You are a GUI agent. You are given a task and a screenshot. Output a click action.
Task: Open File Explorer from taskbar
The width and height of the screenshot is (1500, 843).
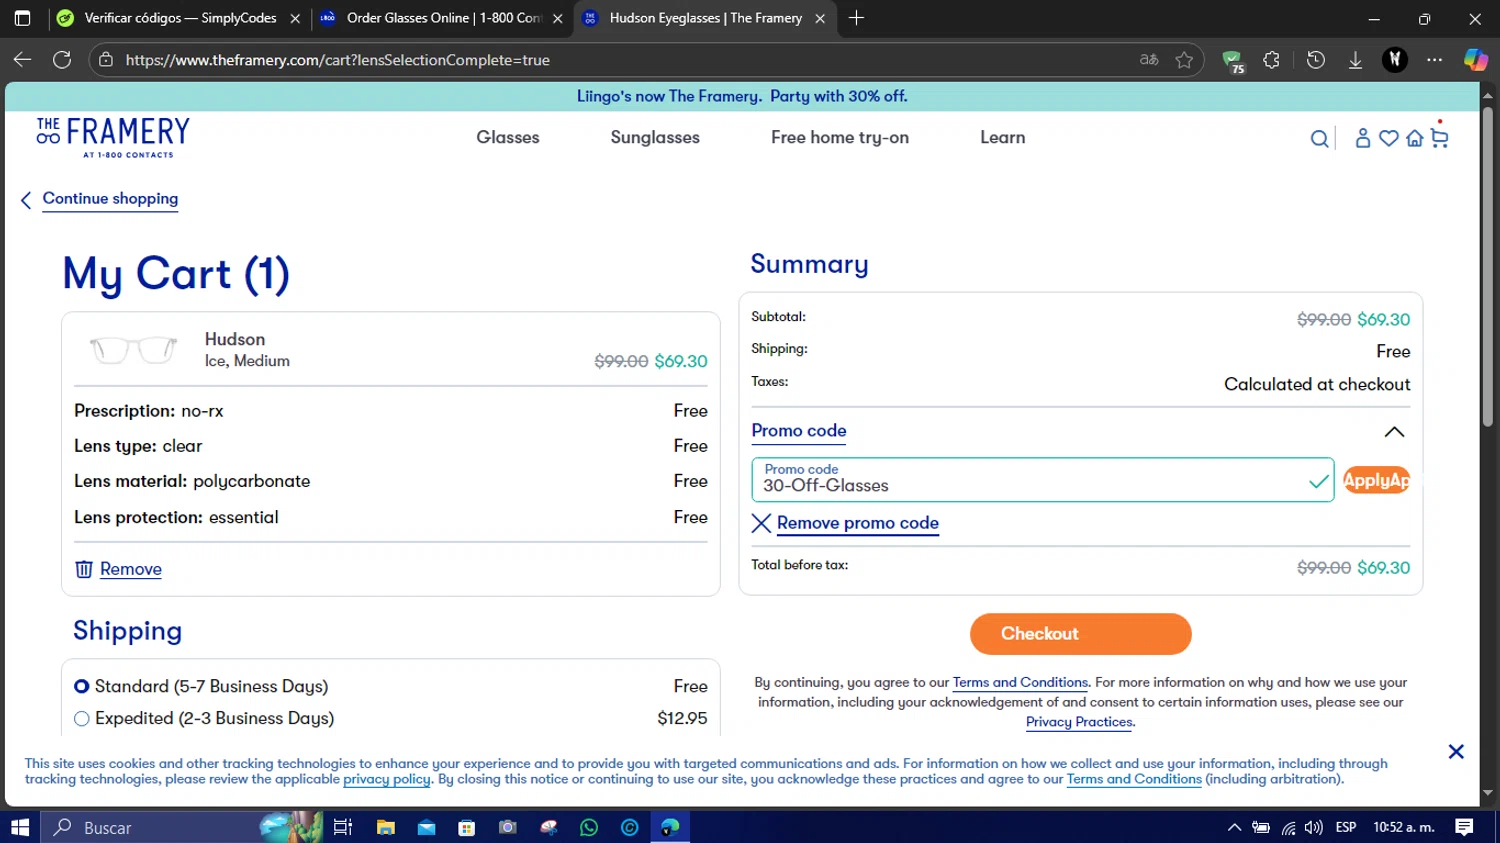(385, 827)
